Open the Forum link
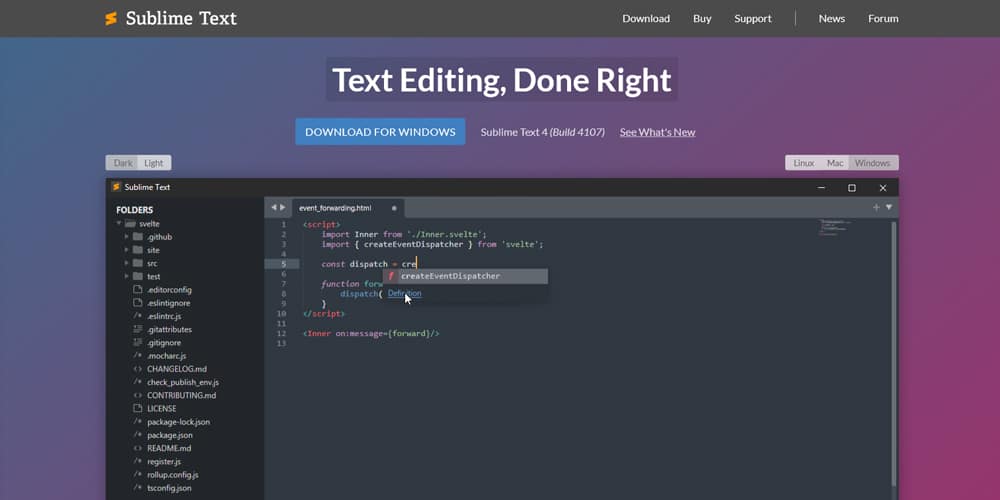 click(883, 18)
